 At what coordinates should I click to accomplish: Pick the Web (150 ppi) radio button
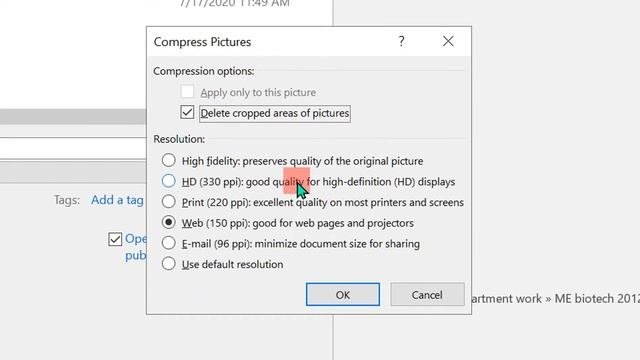(x=169, y=222)
